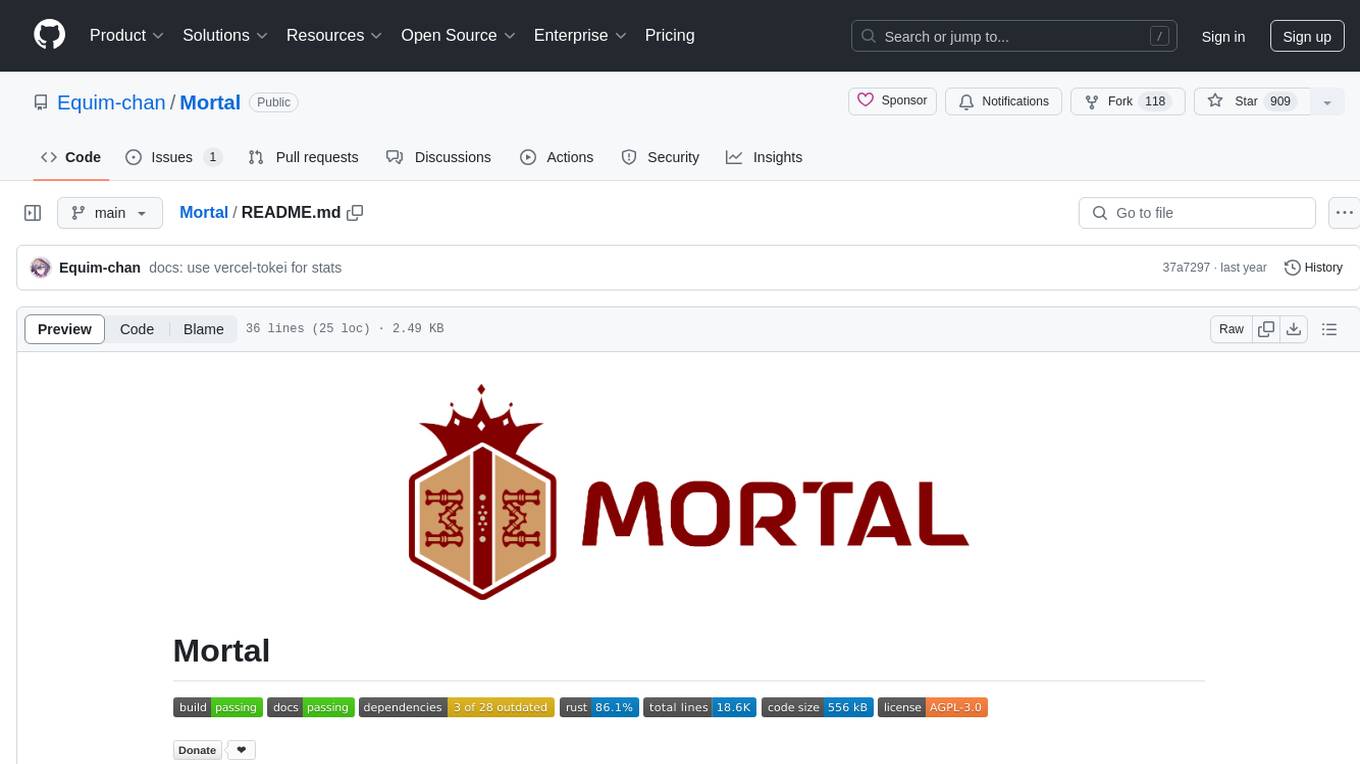Expand the Product menu
The width and height of the screenshot is (1360, 764).
(x=127, y=35)
